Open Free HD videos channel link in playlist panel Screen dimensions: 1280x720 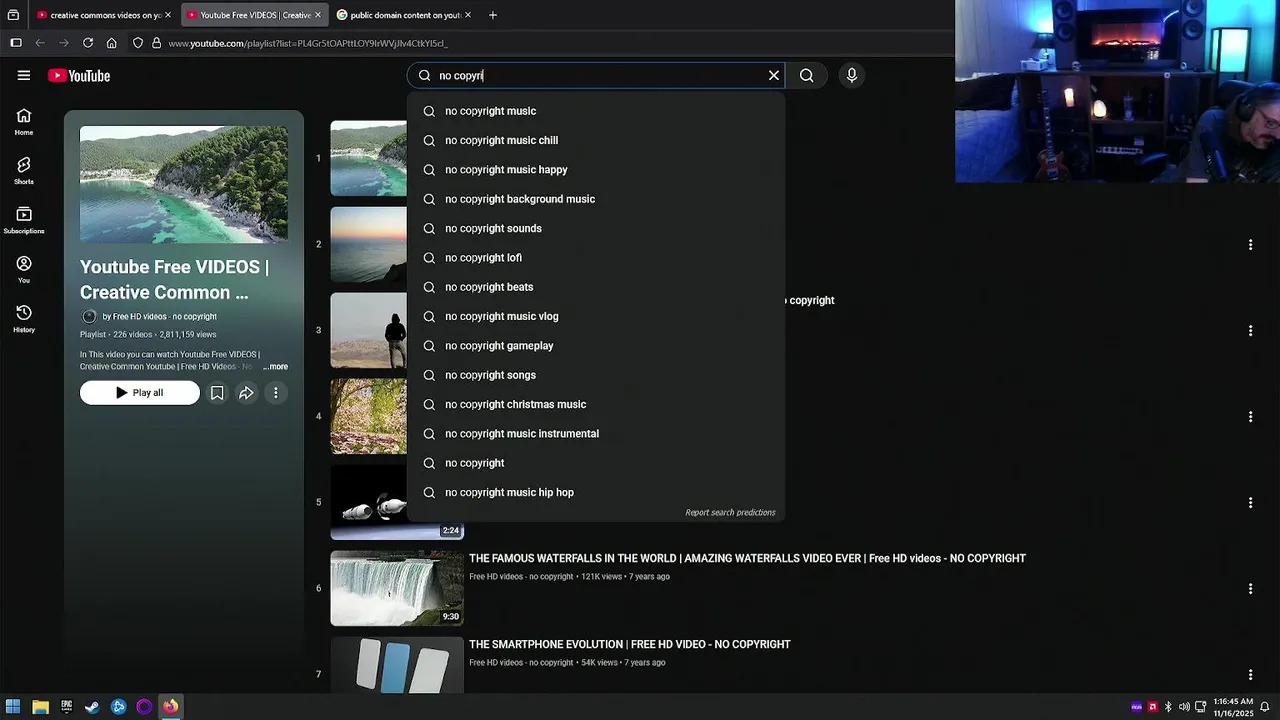pos(160,317)
